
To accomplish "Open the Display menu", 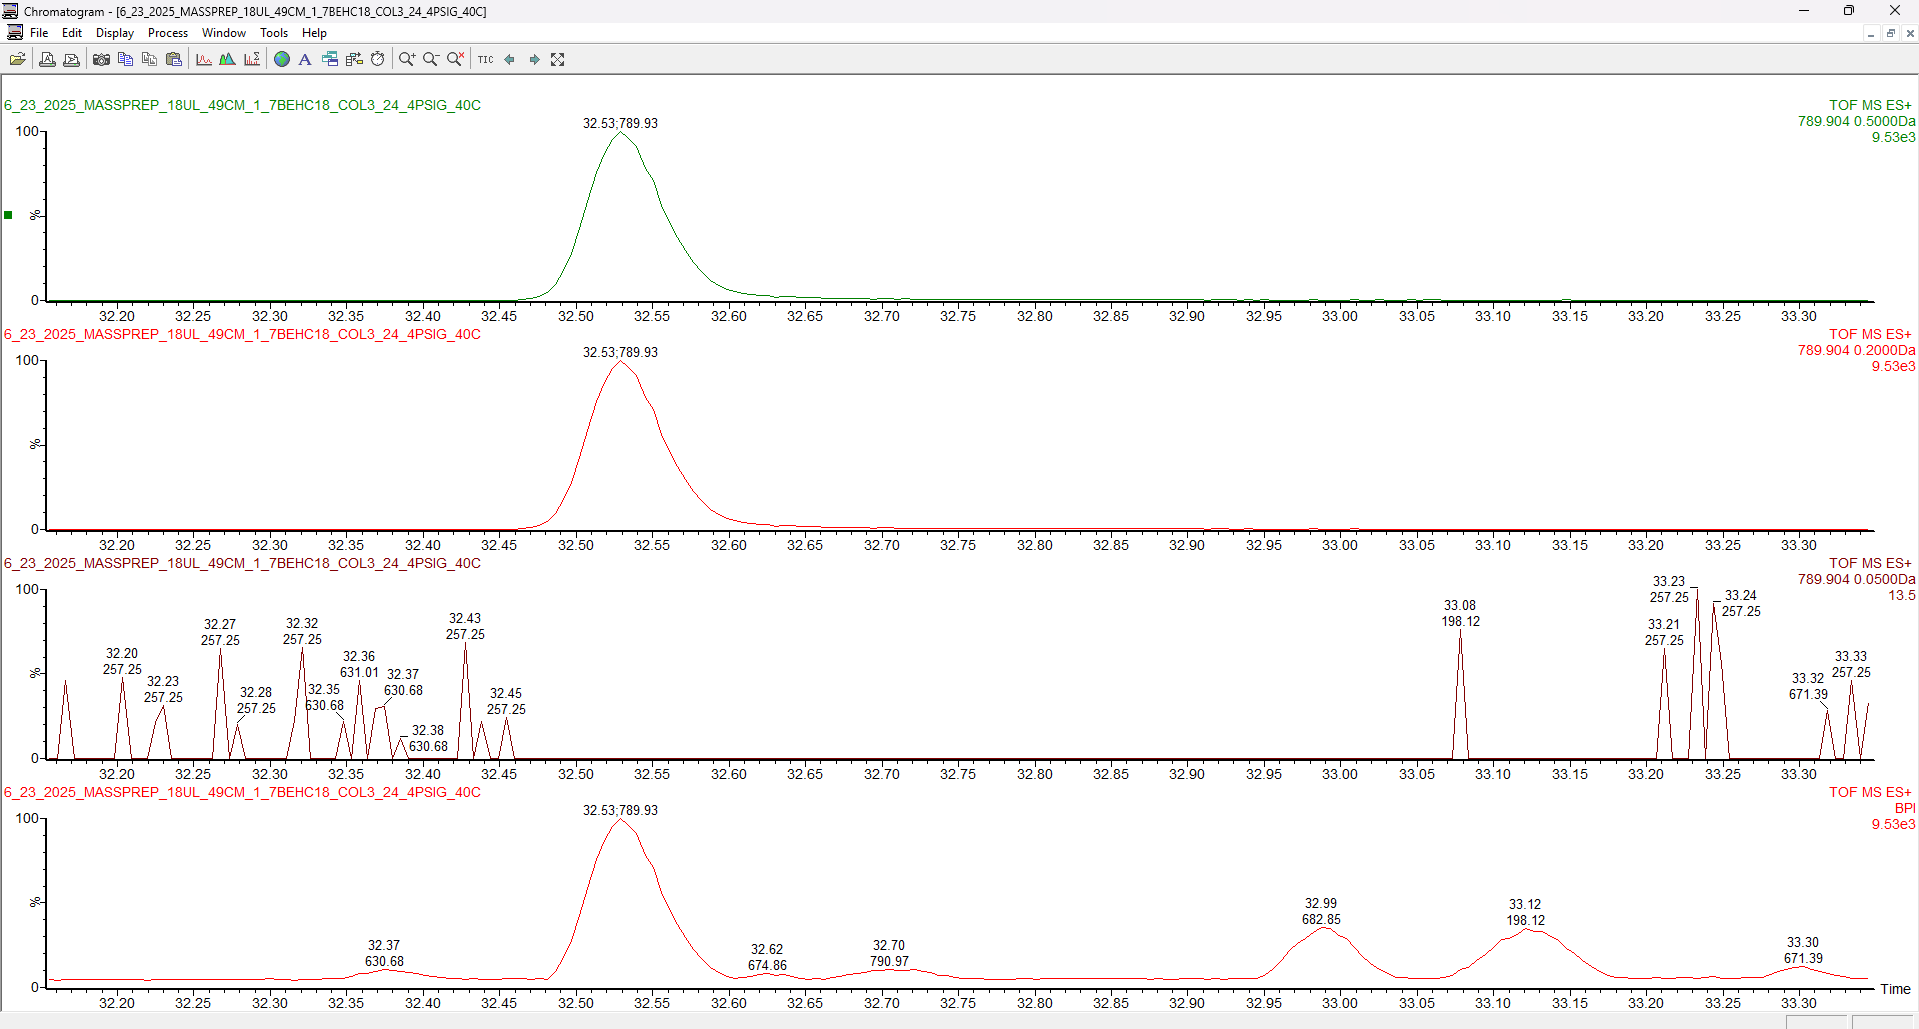I will (115, 33).
